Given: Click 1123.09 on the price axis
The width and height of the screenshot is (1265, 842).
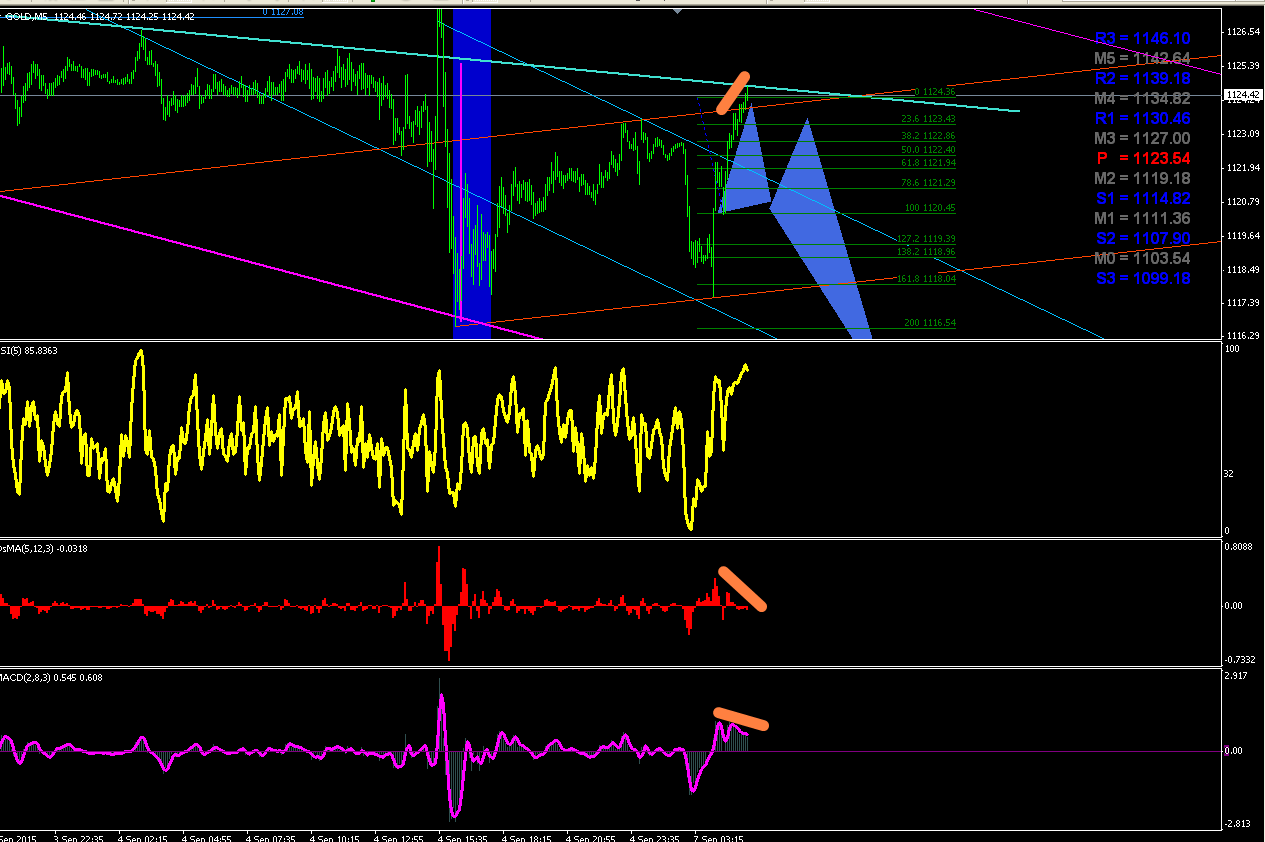Looking at the screenshot, I should pyautogui.click(x=1245, y=134).
